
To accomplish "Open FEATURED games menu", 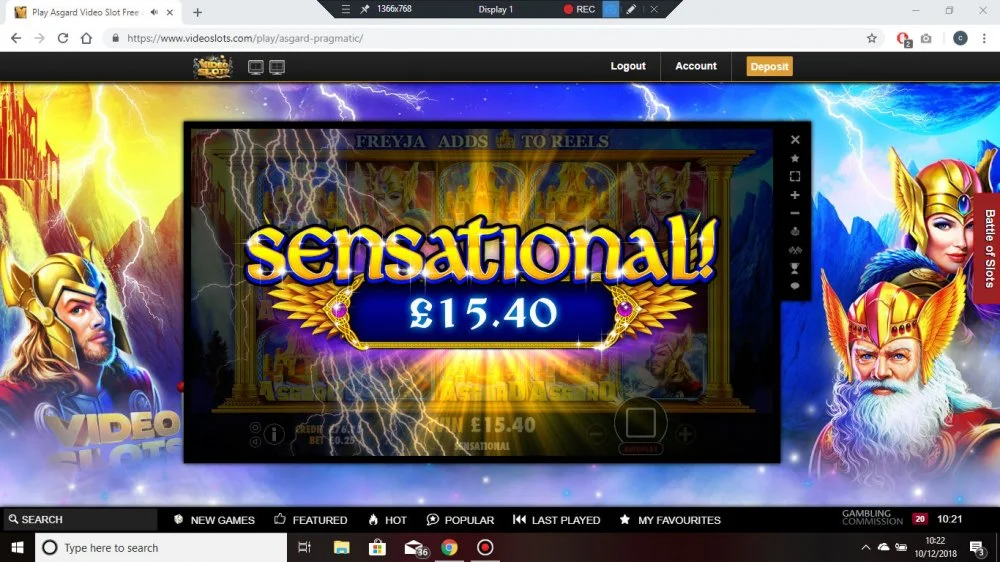I will click(x=311, y=520).
